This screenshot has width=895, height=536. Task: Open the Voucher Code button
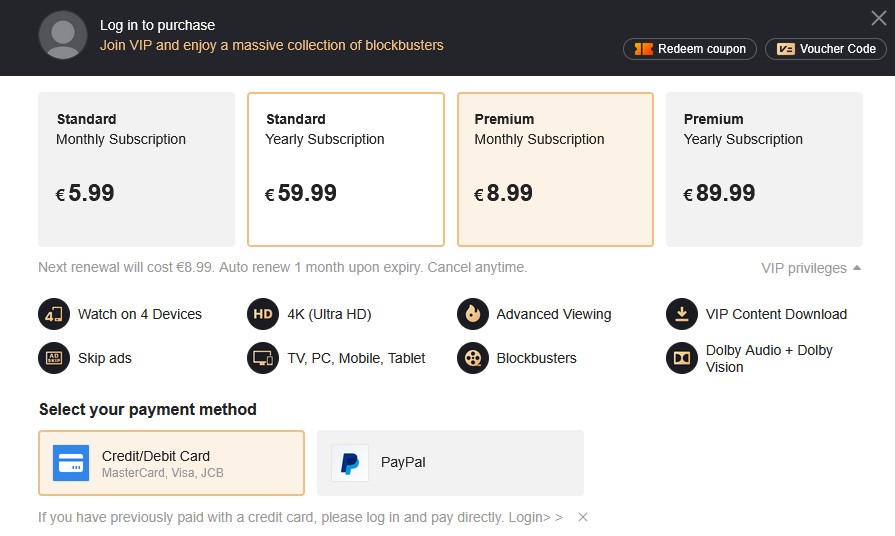826,49
